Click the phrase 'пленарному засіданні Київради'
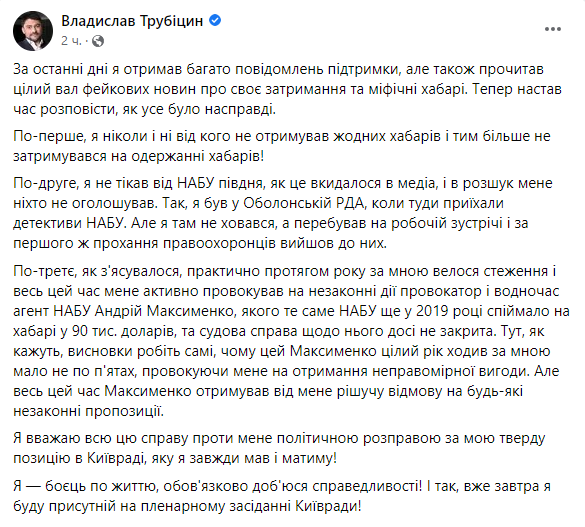This screenshot has width=585, height=527. coord(250,506)
